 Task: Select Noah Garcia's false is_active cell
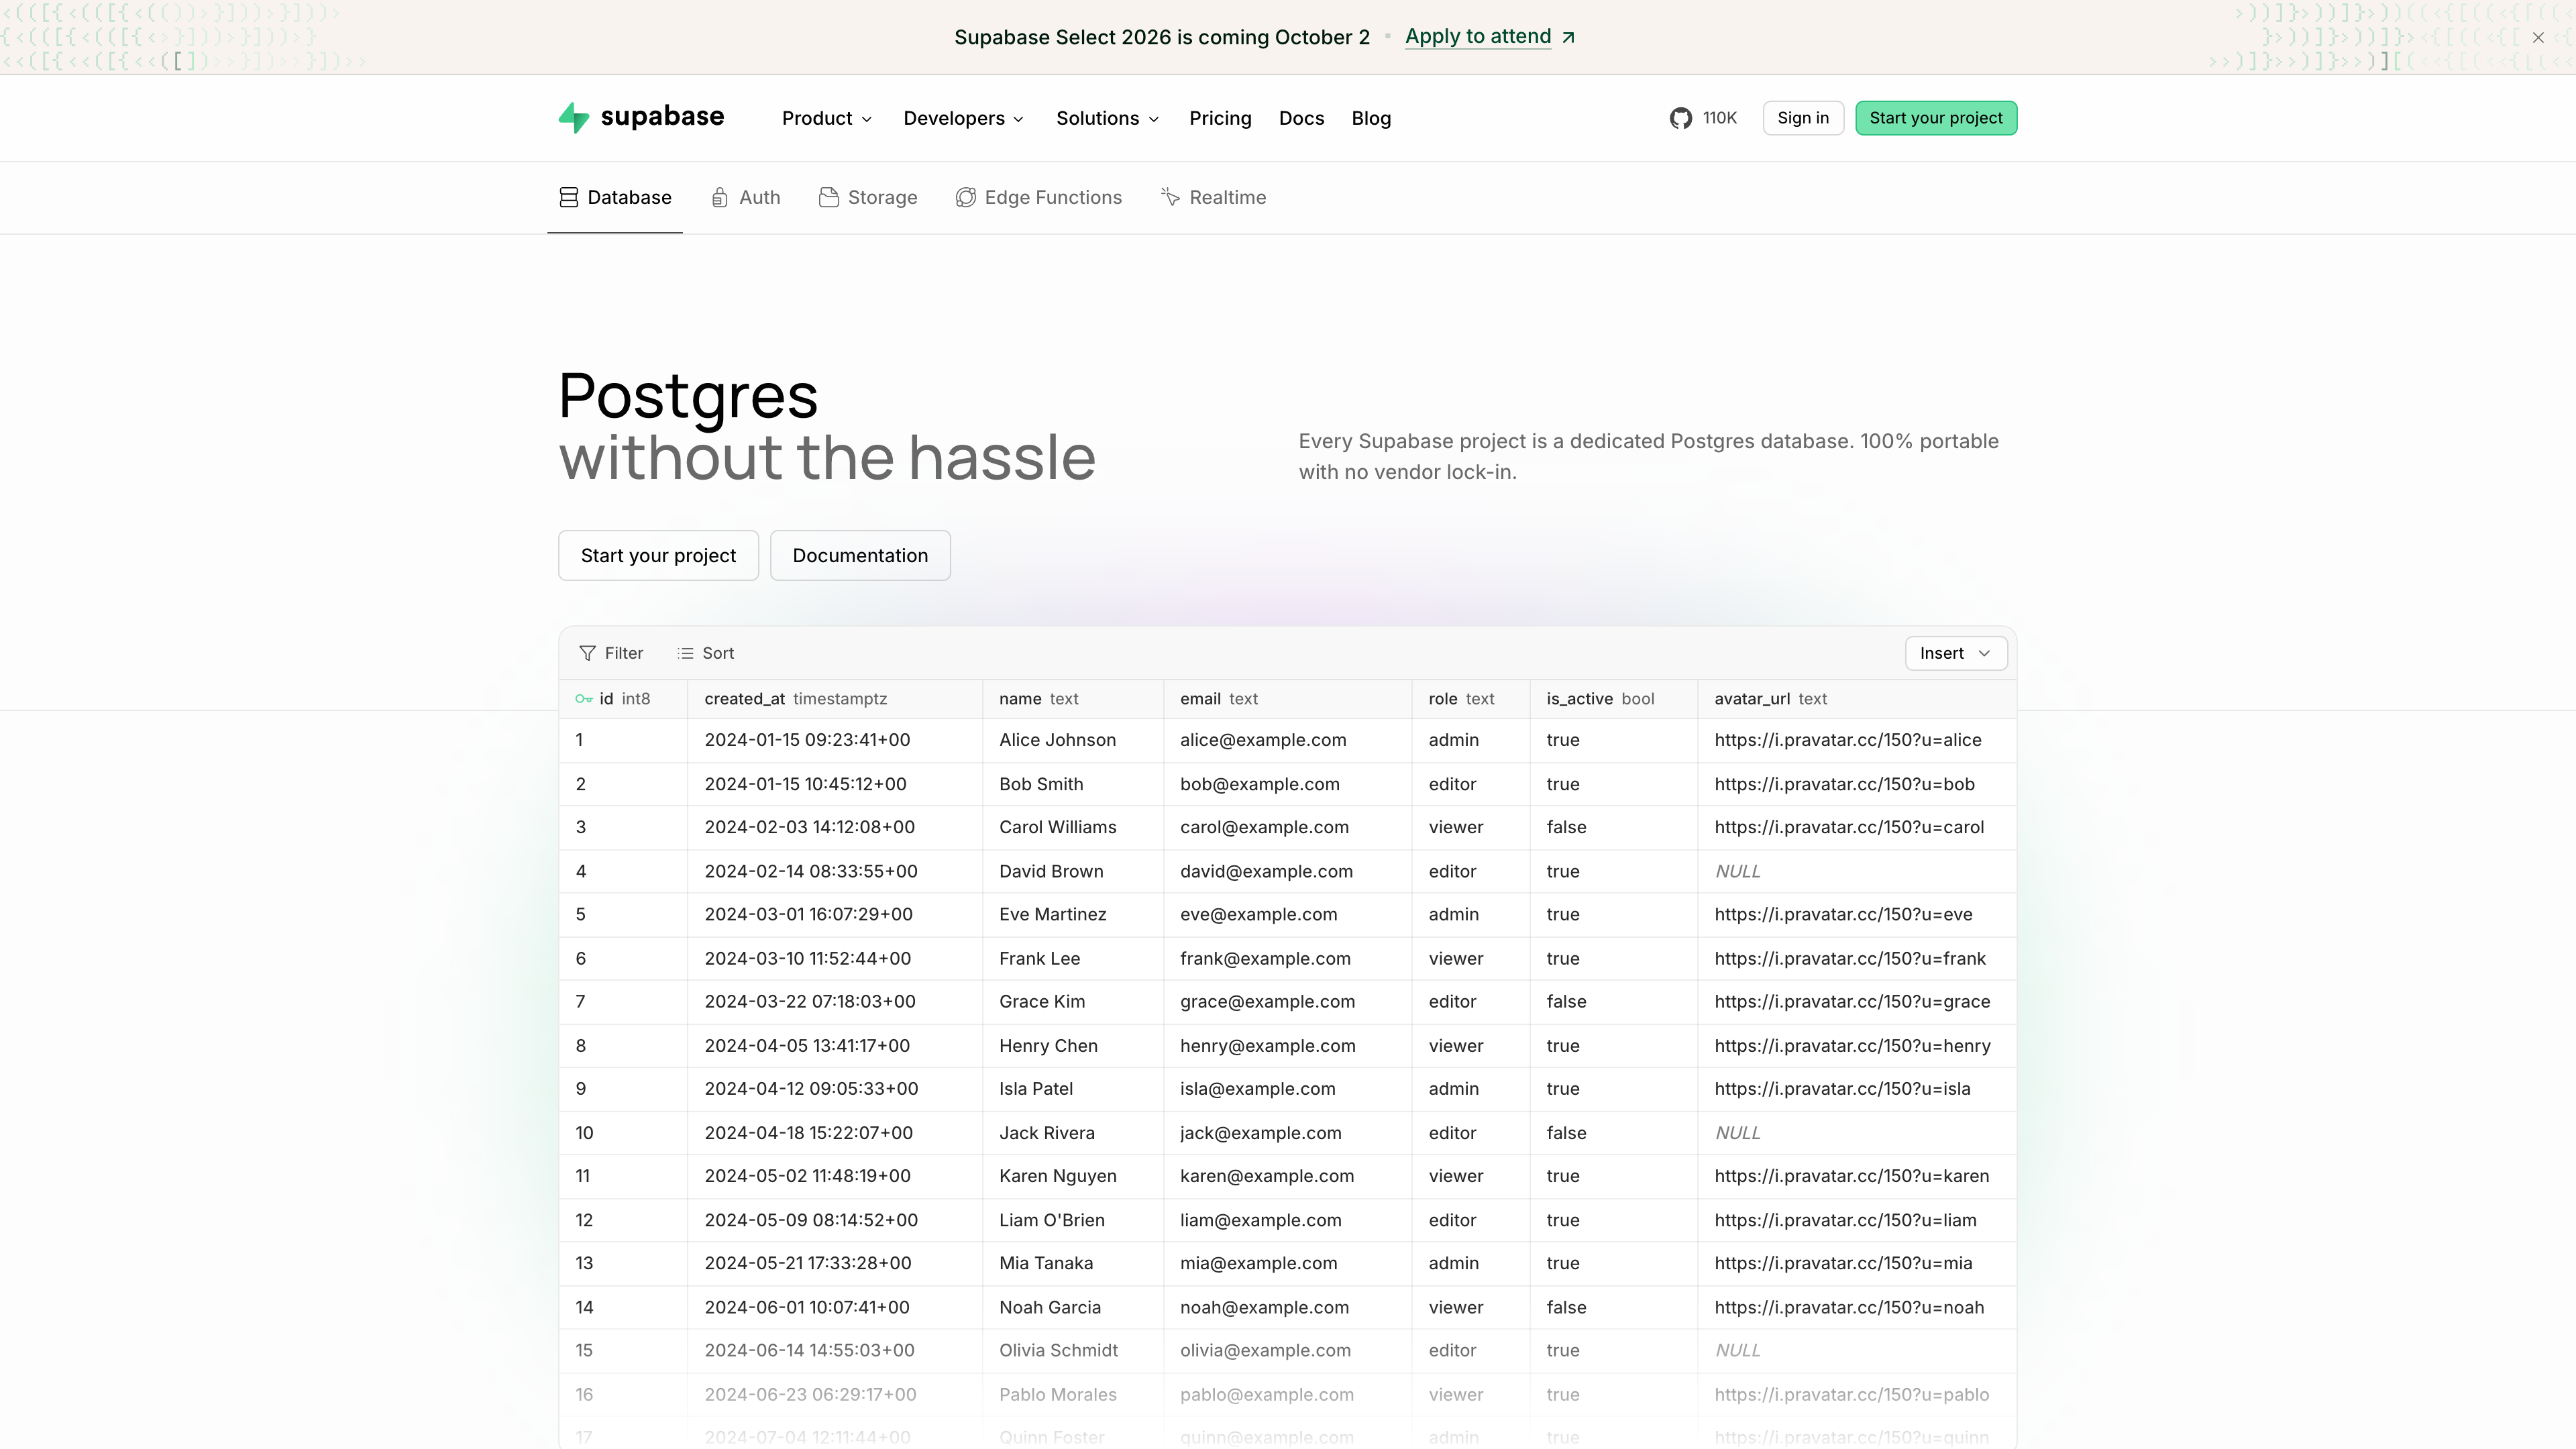tap(1614, 1307)
